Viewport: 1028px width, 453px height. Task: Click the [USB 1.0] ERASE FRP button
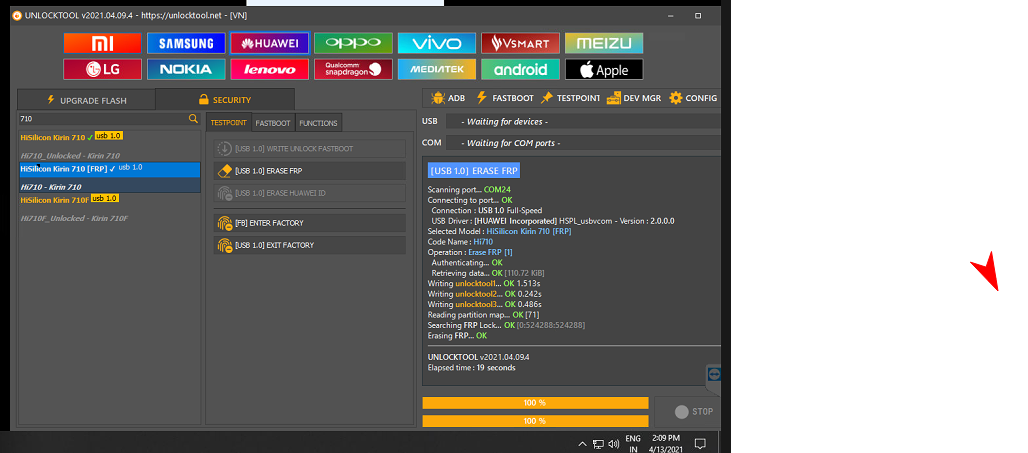point(309,171)
